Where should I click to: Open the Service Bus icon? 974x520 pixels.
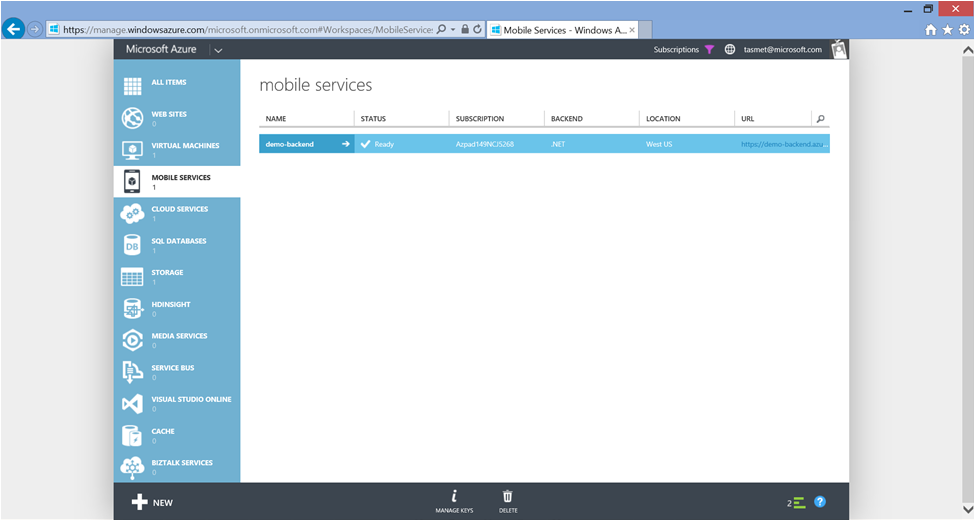(x=132, y=372)
